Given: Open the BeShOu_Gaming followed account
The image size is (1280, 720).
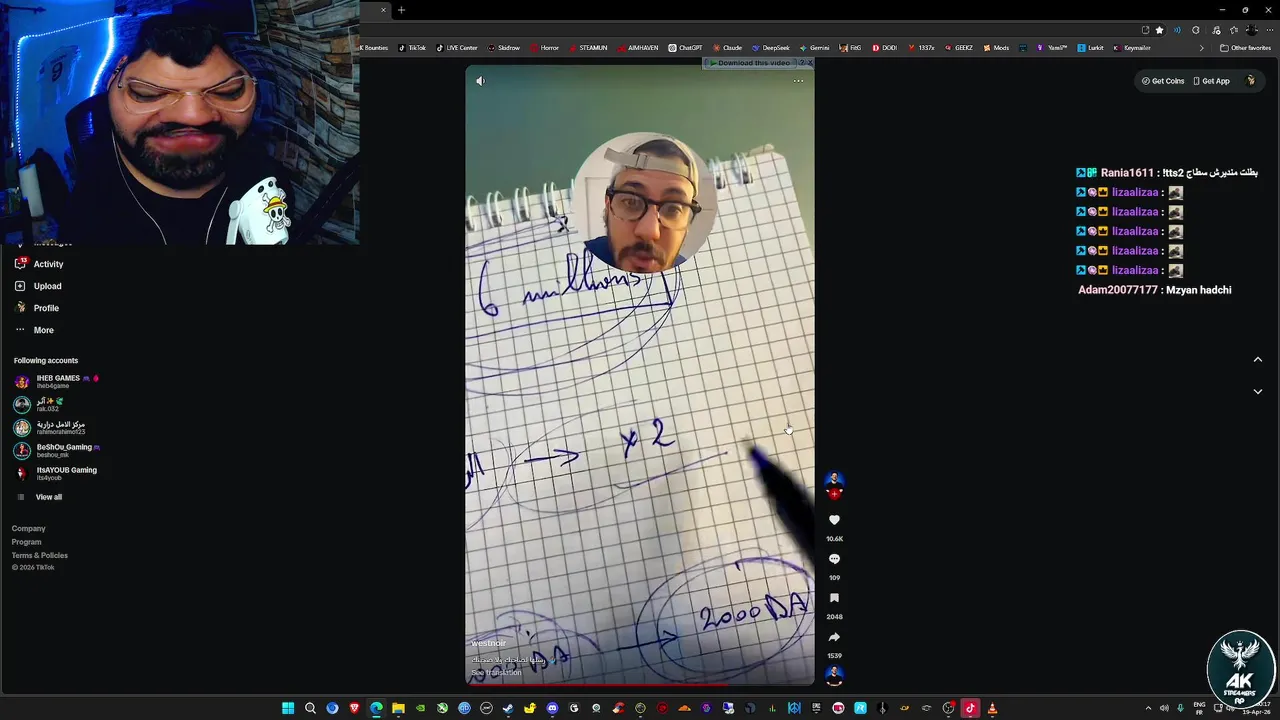Looking at the screenshot, I should point(58,450).
